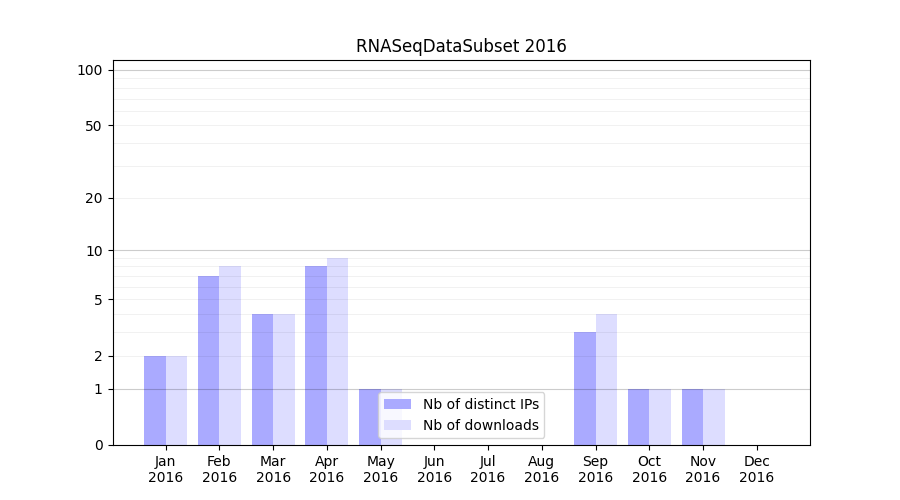Select the February downloads bar

[x=230, y=355]
